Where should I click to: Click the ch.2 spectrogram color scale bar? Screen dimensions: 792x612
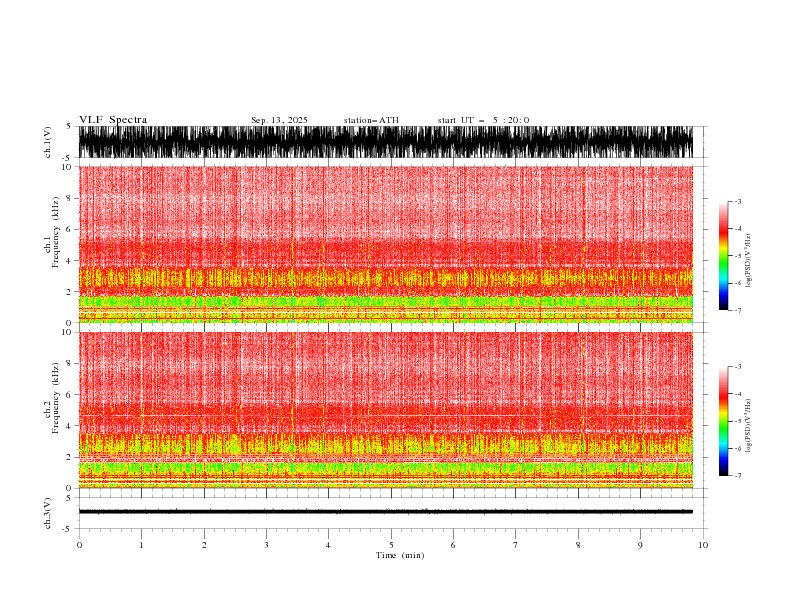pos(723,421)
